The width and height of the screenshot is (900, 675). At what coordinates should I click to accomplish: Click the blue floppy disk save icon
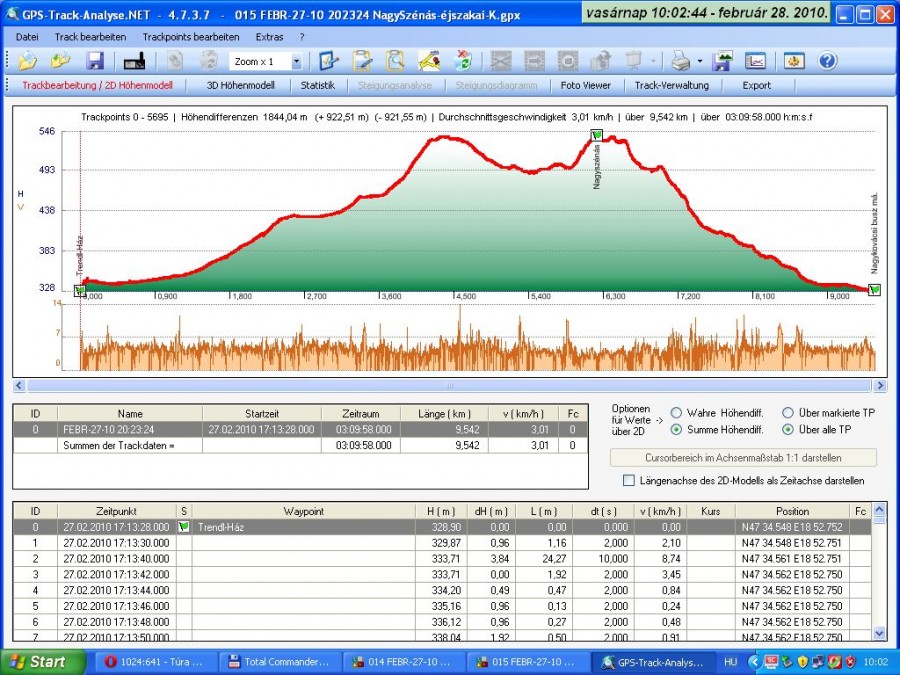tap(95, 61)
